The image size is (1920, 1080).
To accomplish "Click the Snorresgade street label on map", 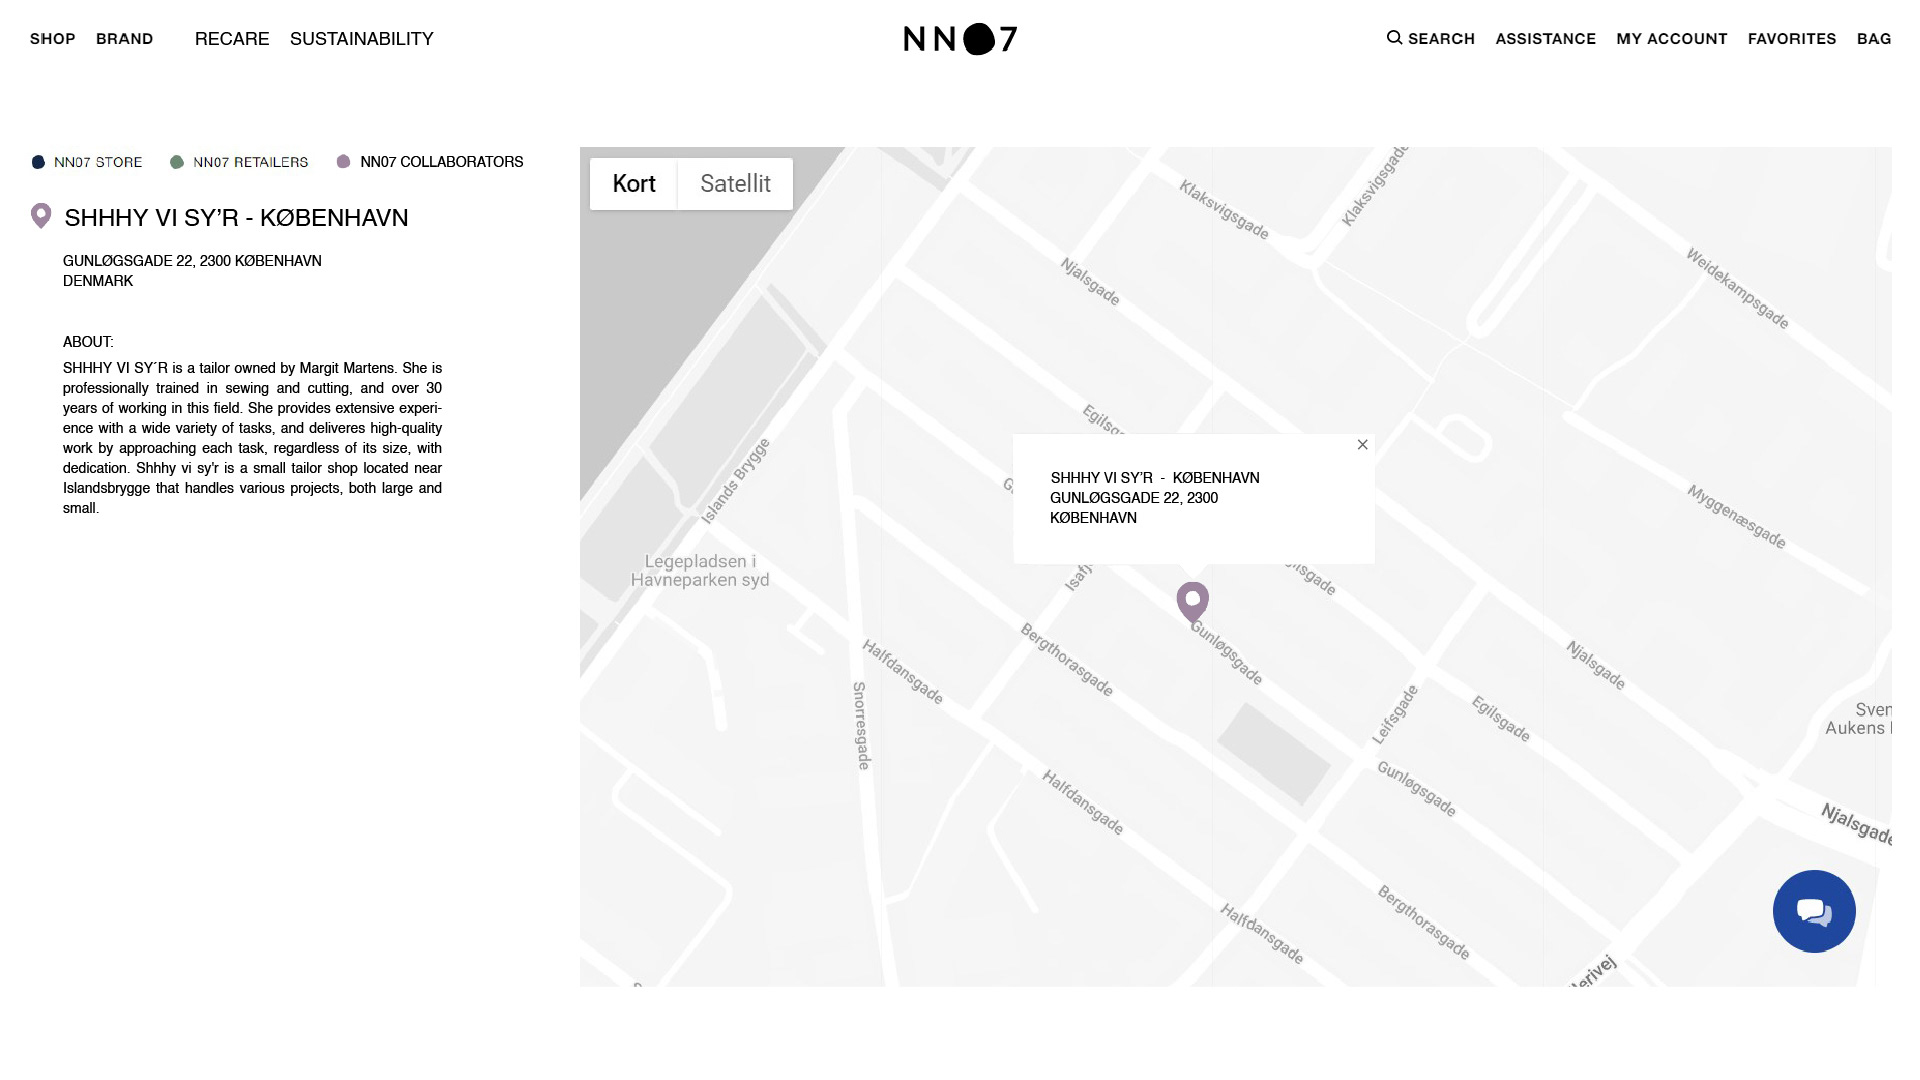I will pyautogui.click(x=861, y=726).
